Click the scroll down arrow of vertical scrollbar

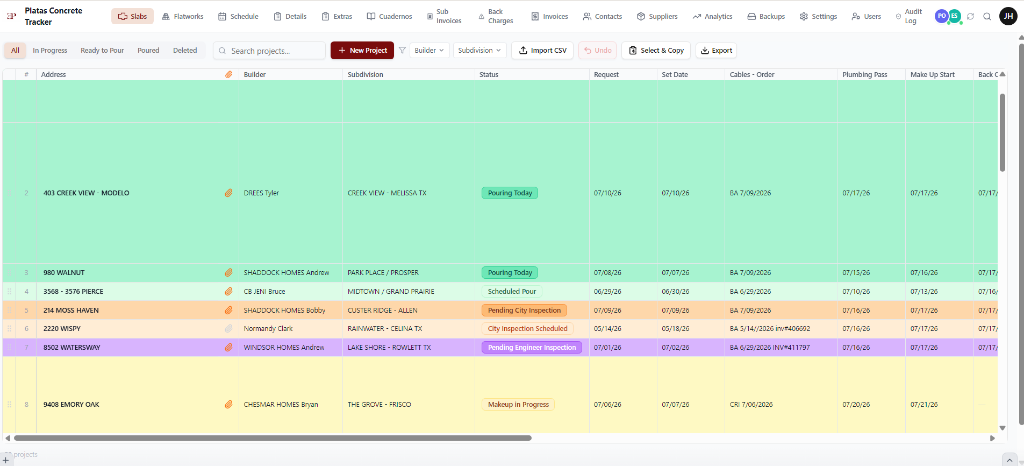tap(1002, 428)
